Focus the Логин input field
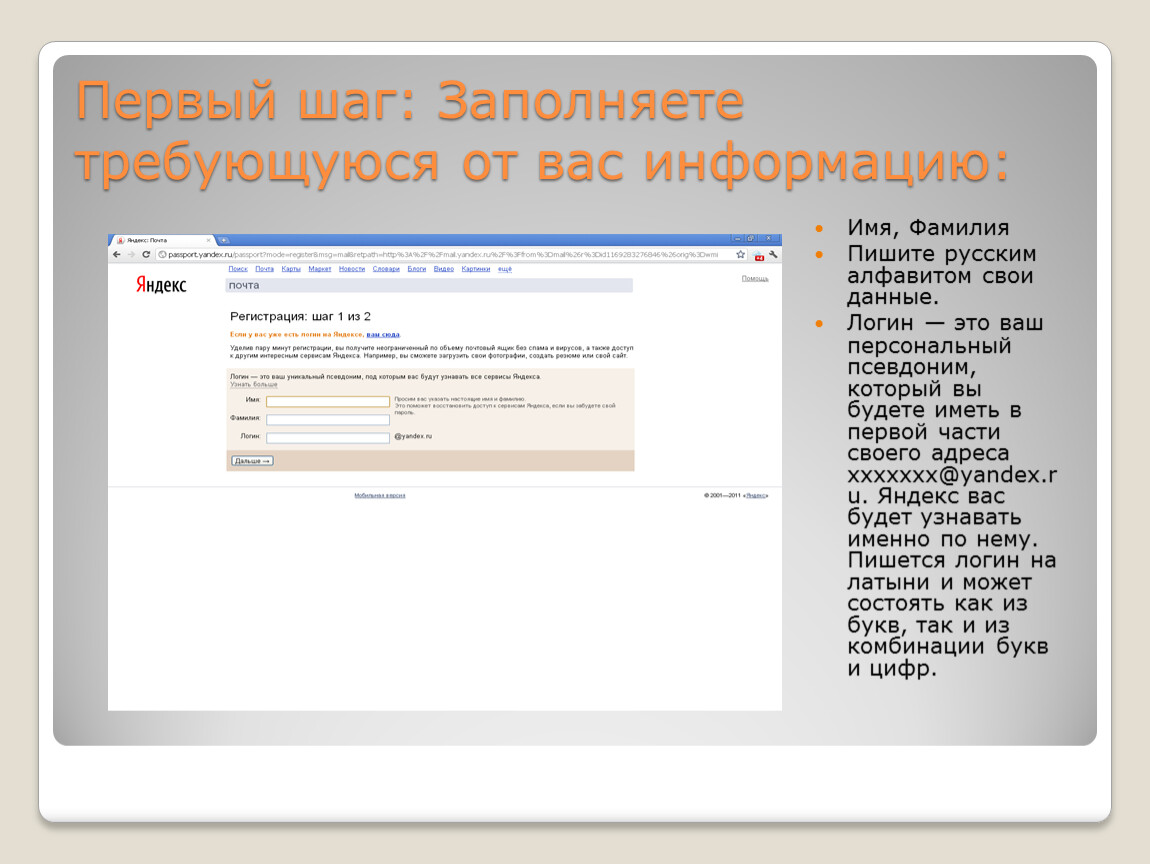 [x=328, y=438]
